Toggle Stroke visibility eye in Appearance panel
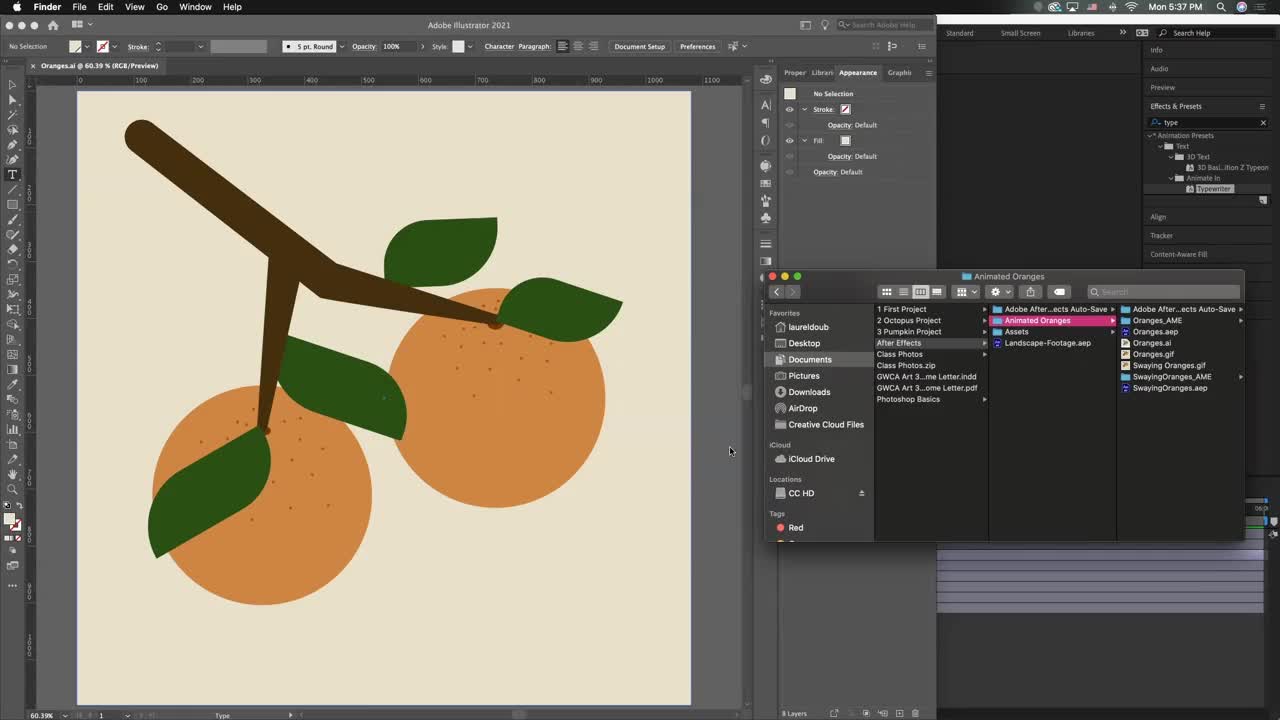 click(789, 109)
